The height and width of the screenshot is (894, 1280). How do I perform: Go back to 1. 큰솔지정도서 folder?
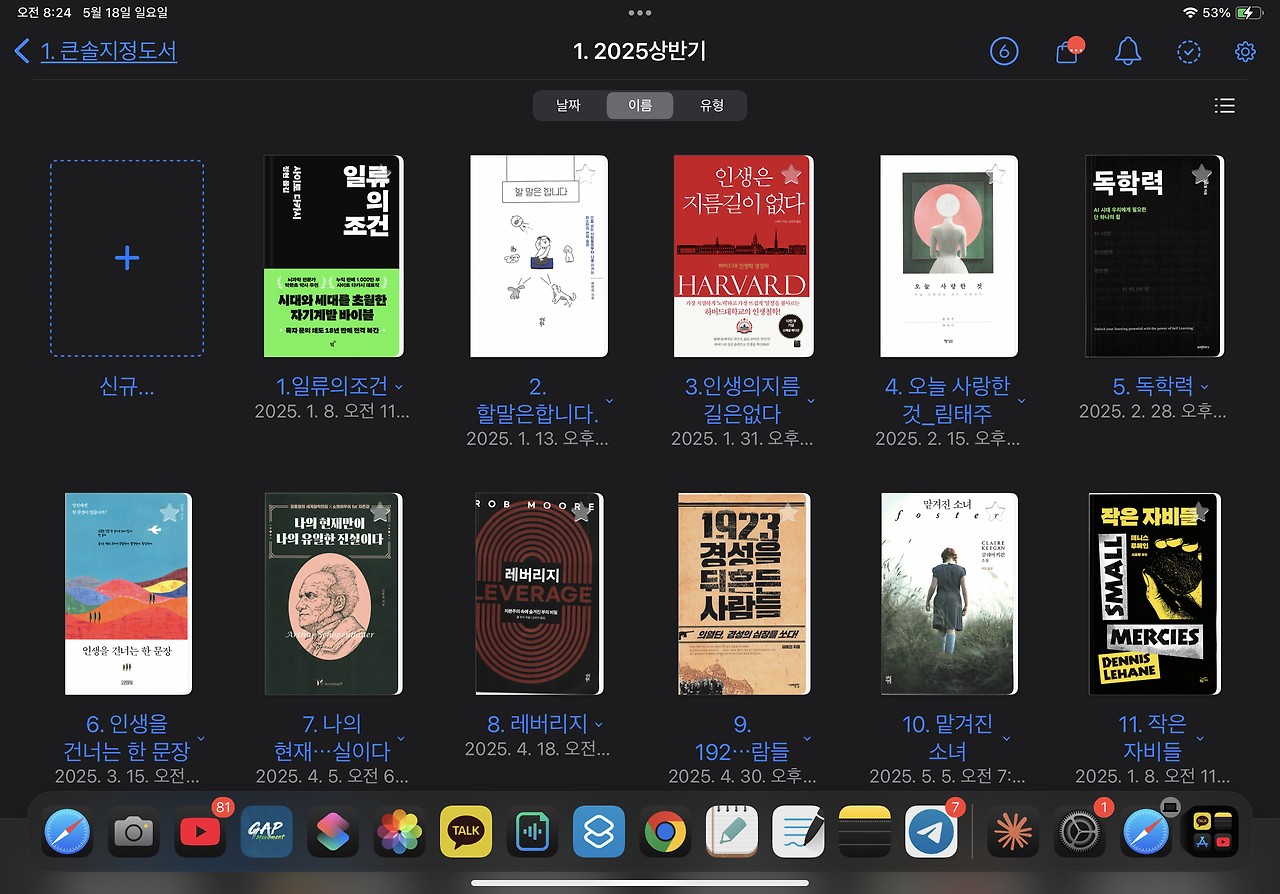[x=96, y=51]
